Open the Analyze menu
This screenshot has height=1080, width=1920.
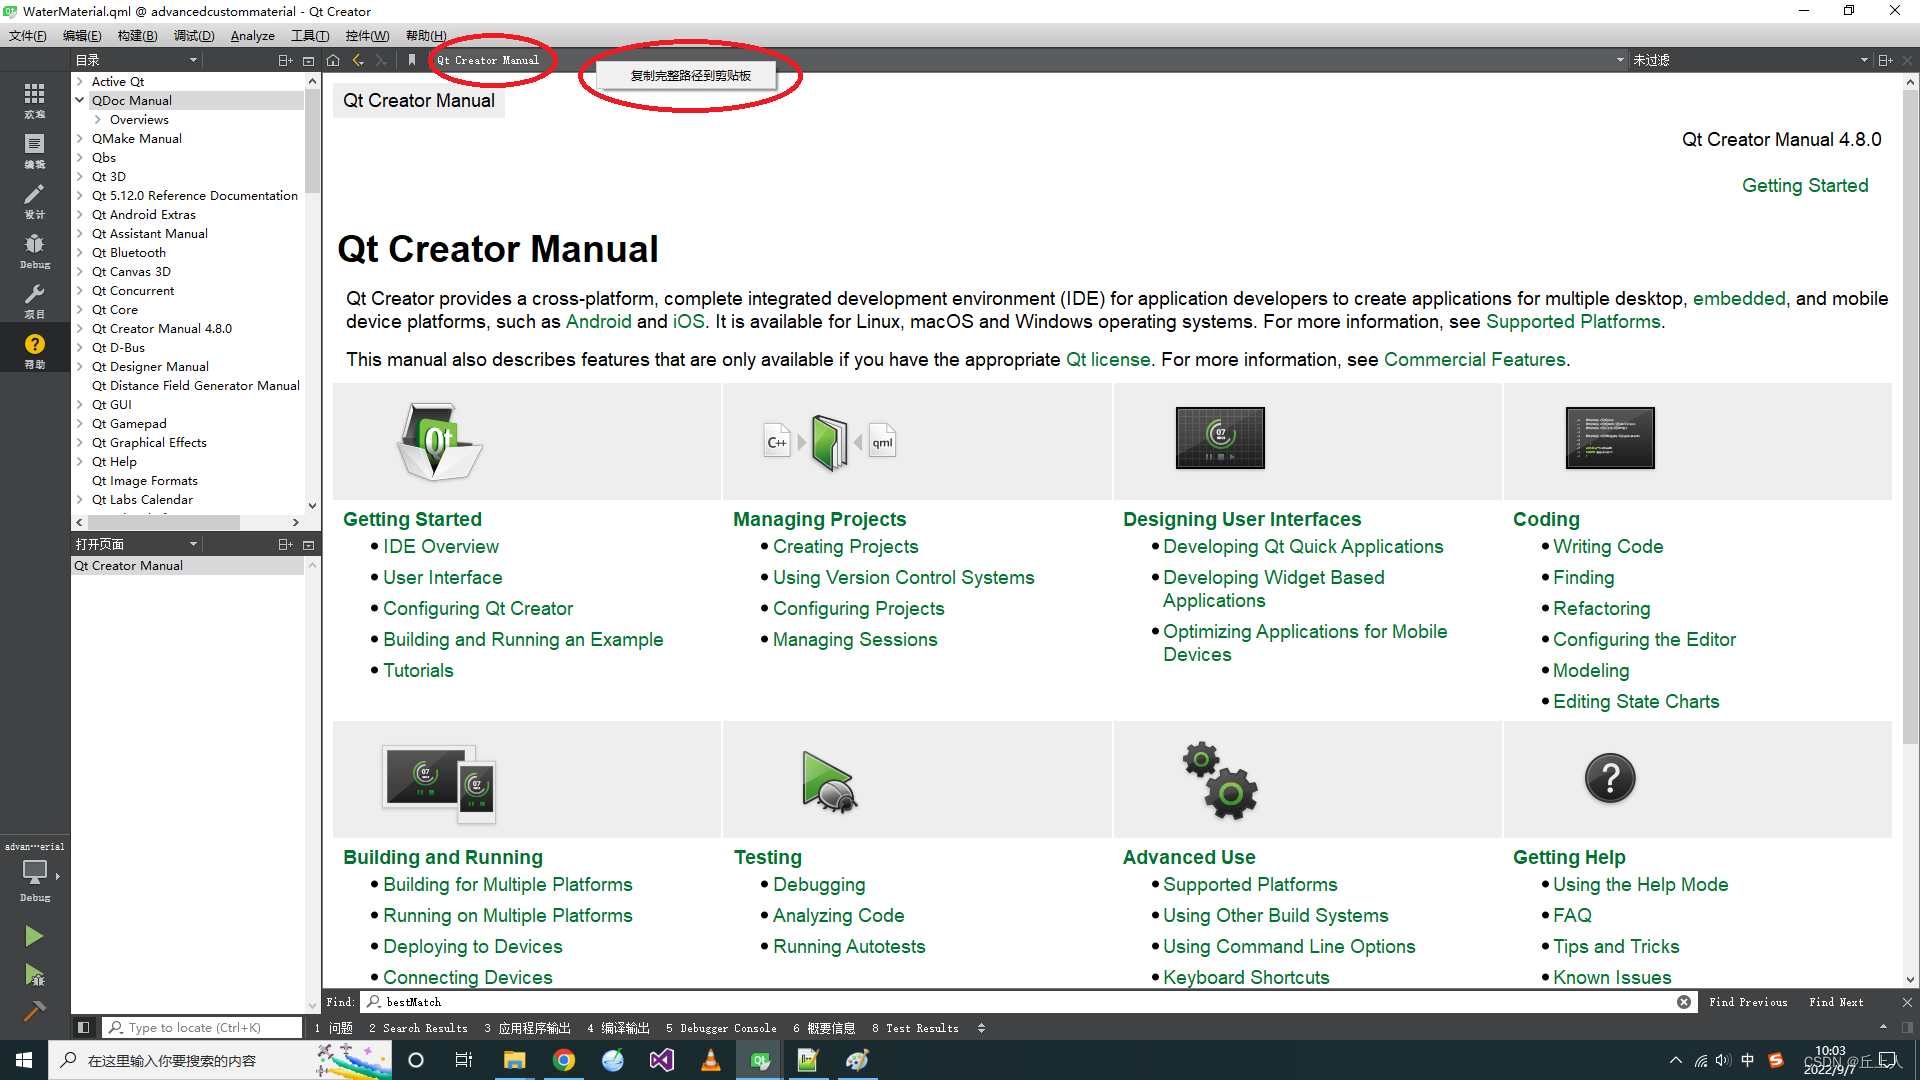click(x=252, y=36)
